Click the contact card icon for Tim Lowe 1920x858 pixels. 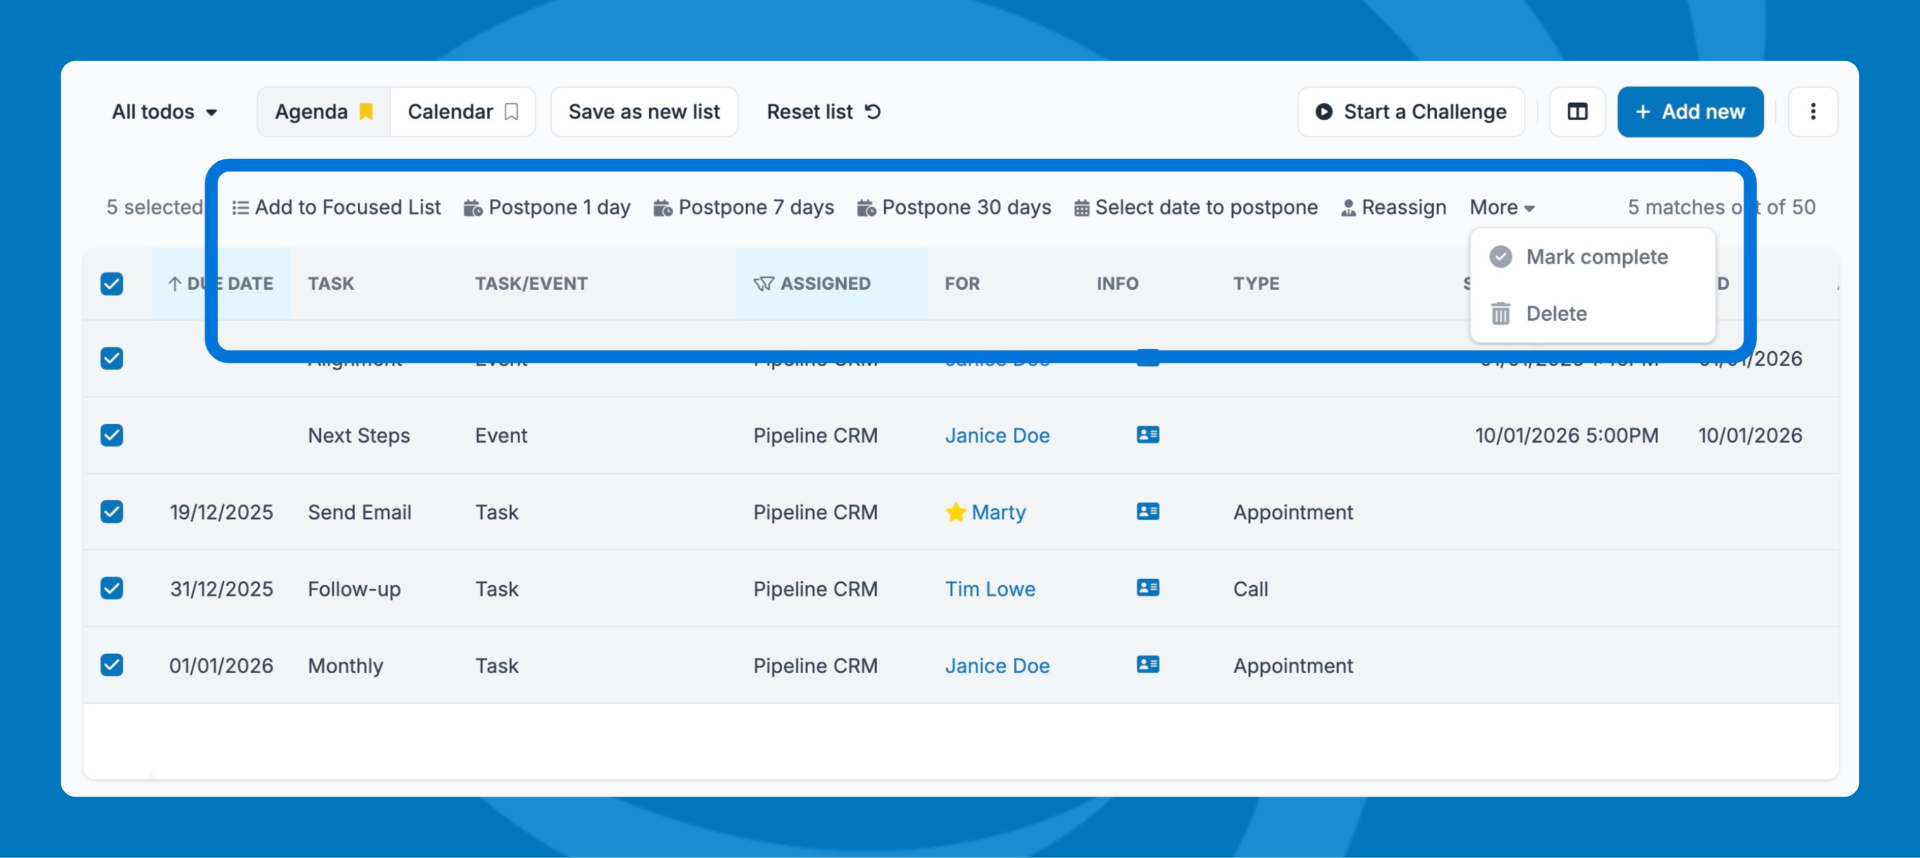click(1148, 588)
